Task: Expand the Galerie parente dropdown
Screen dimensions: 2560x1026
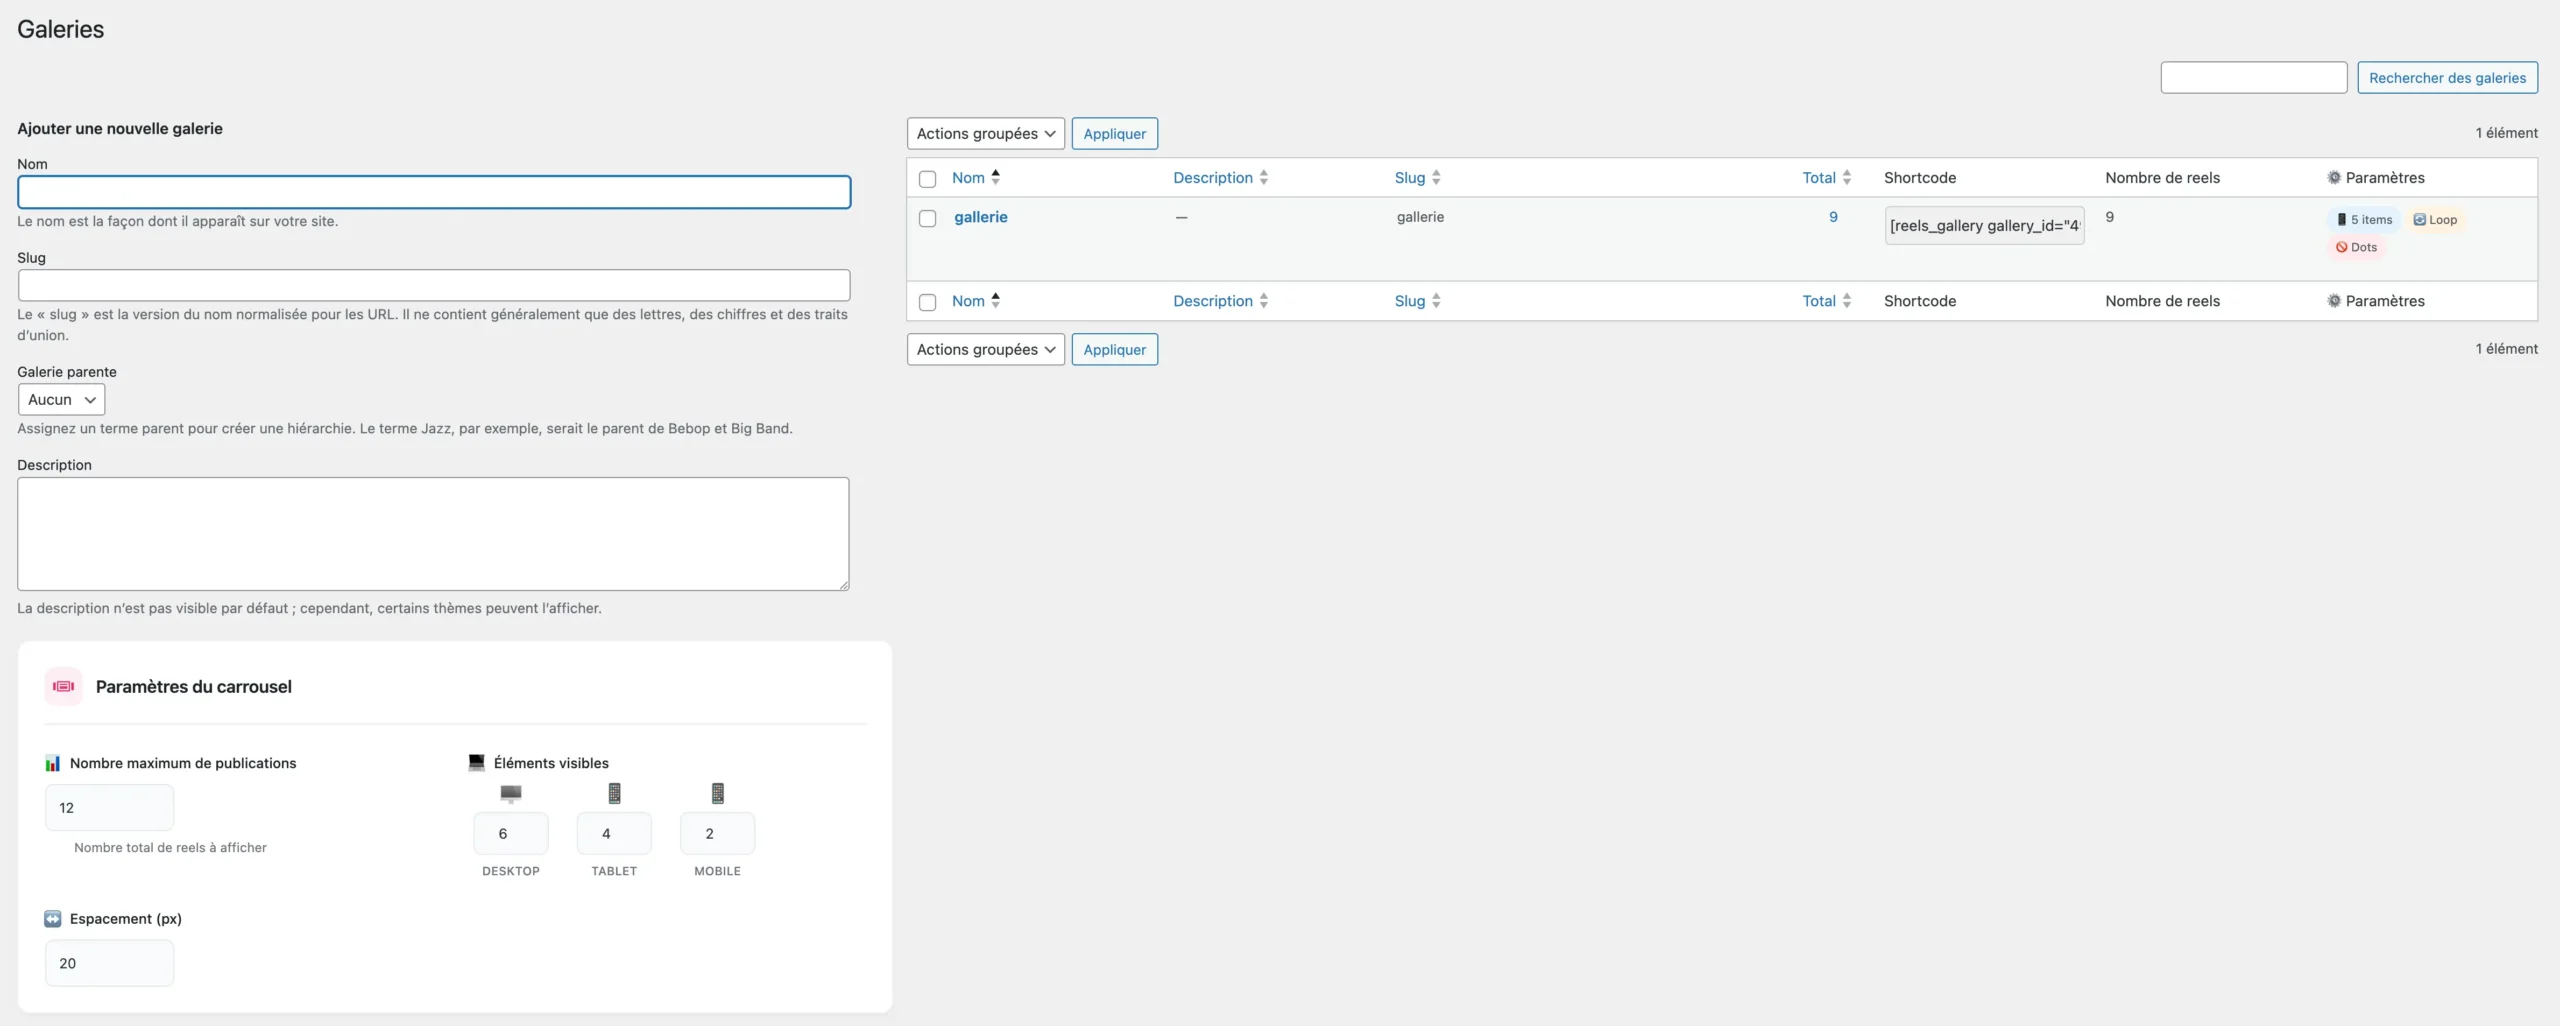Action: pos(61,399)
